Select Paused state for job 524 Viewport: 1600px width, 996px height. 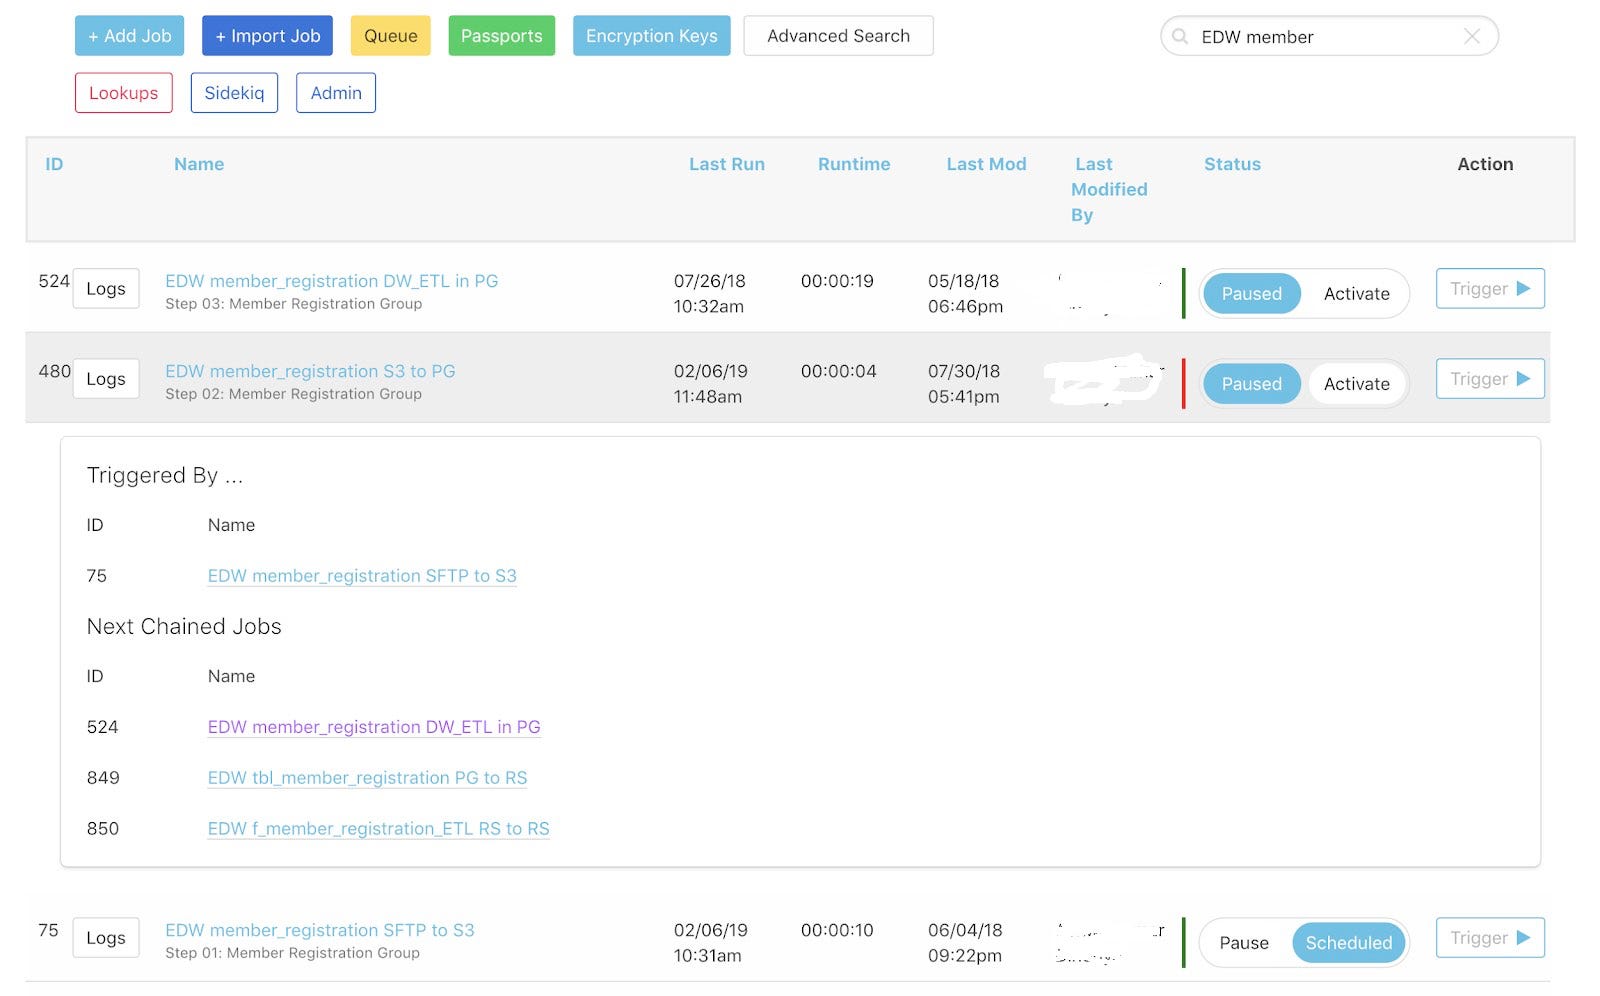click(1251, 294)
